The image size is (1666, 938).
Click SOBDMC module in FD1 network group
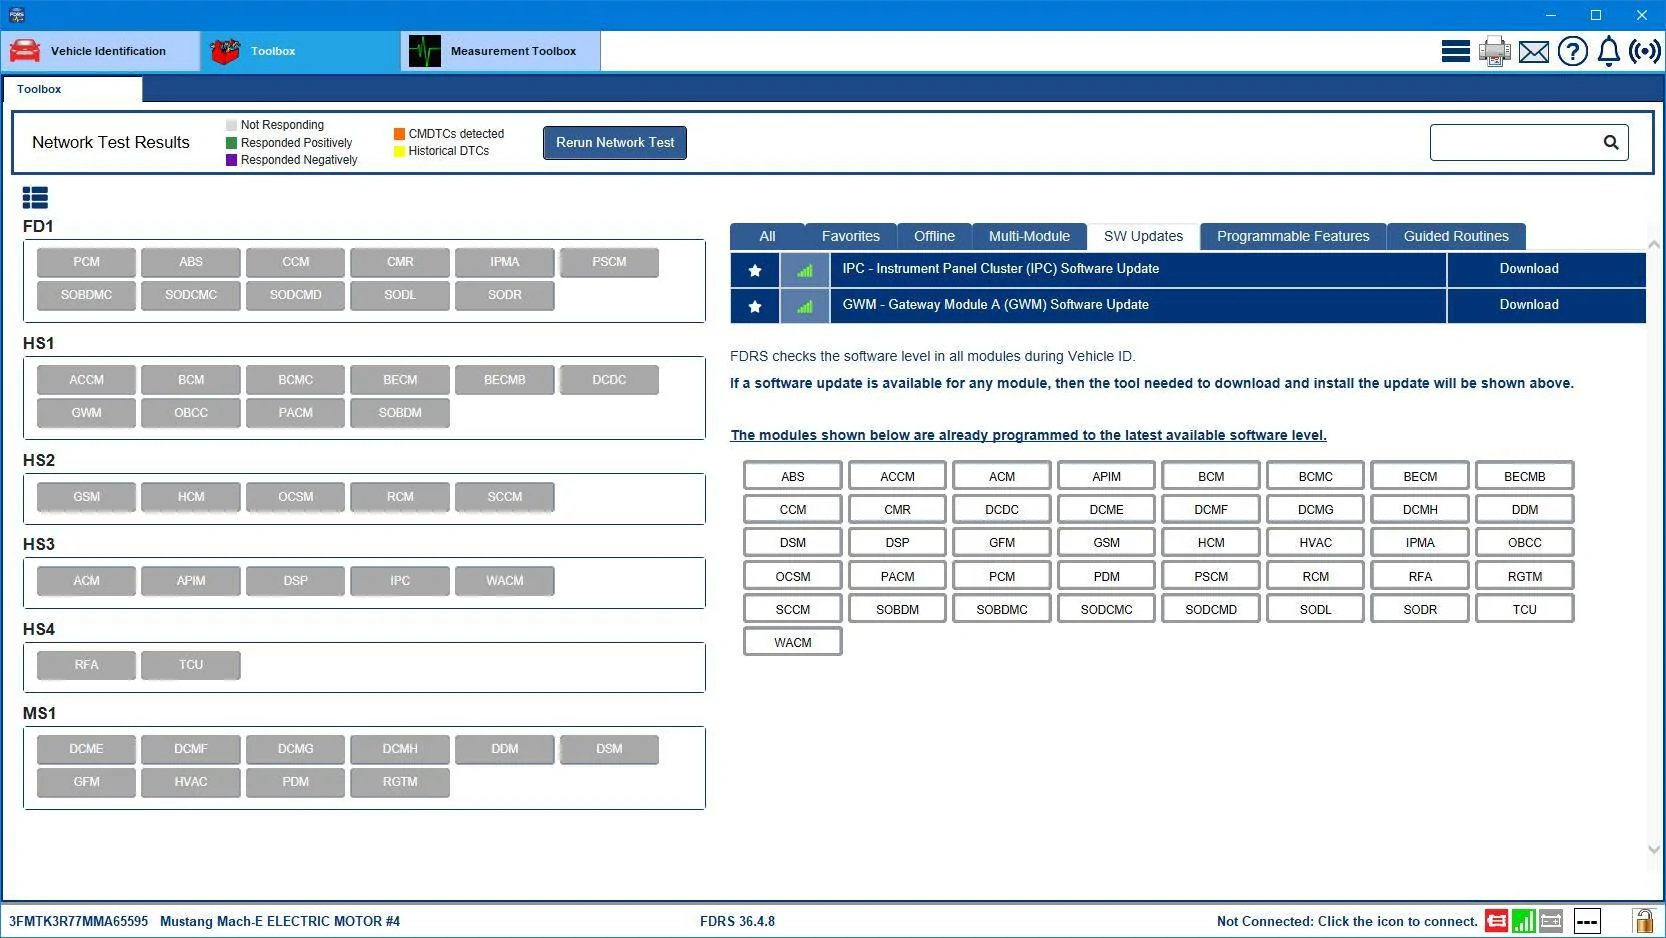point(86,295)
